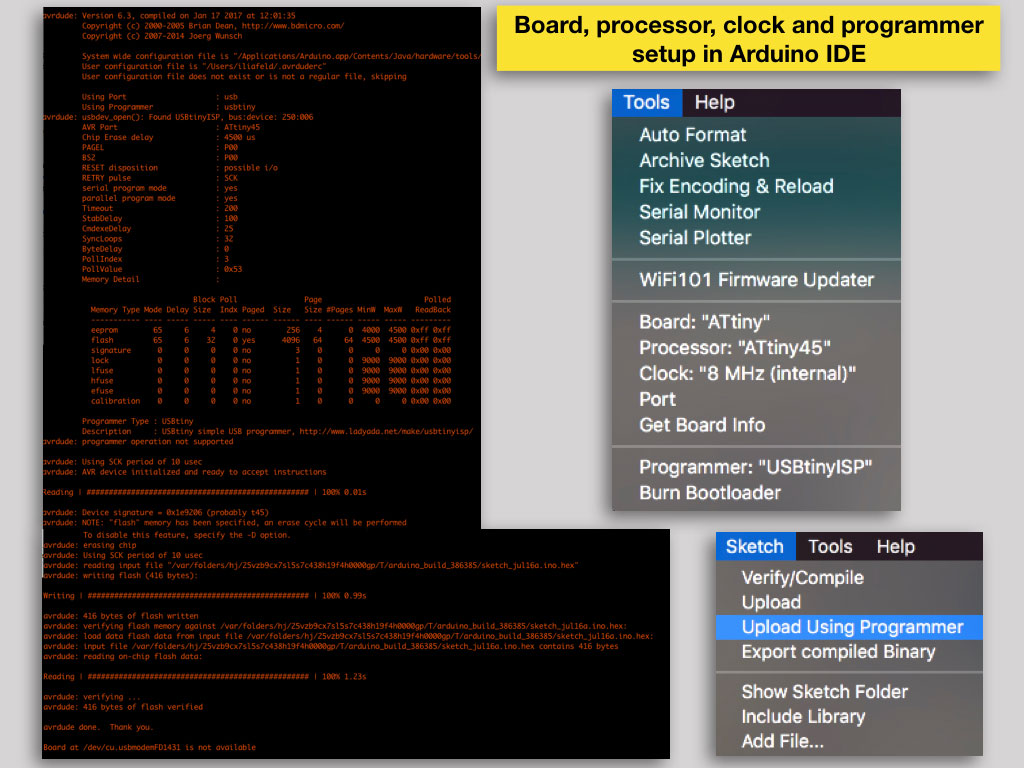Select Archive Sketch menu entry
The height and width of the screenshot is (768, 1024).
(x=704, y=161)
